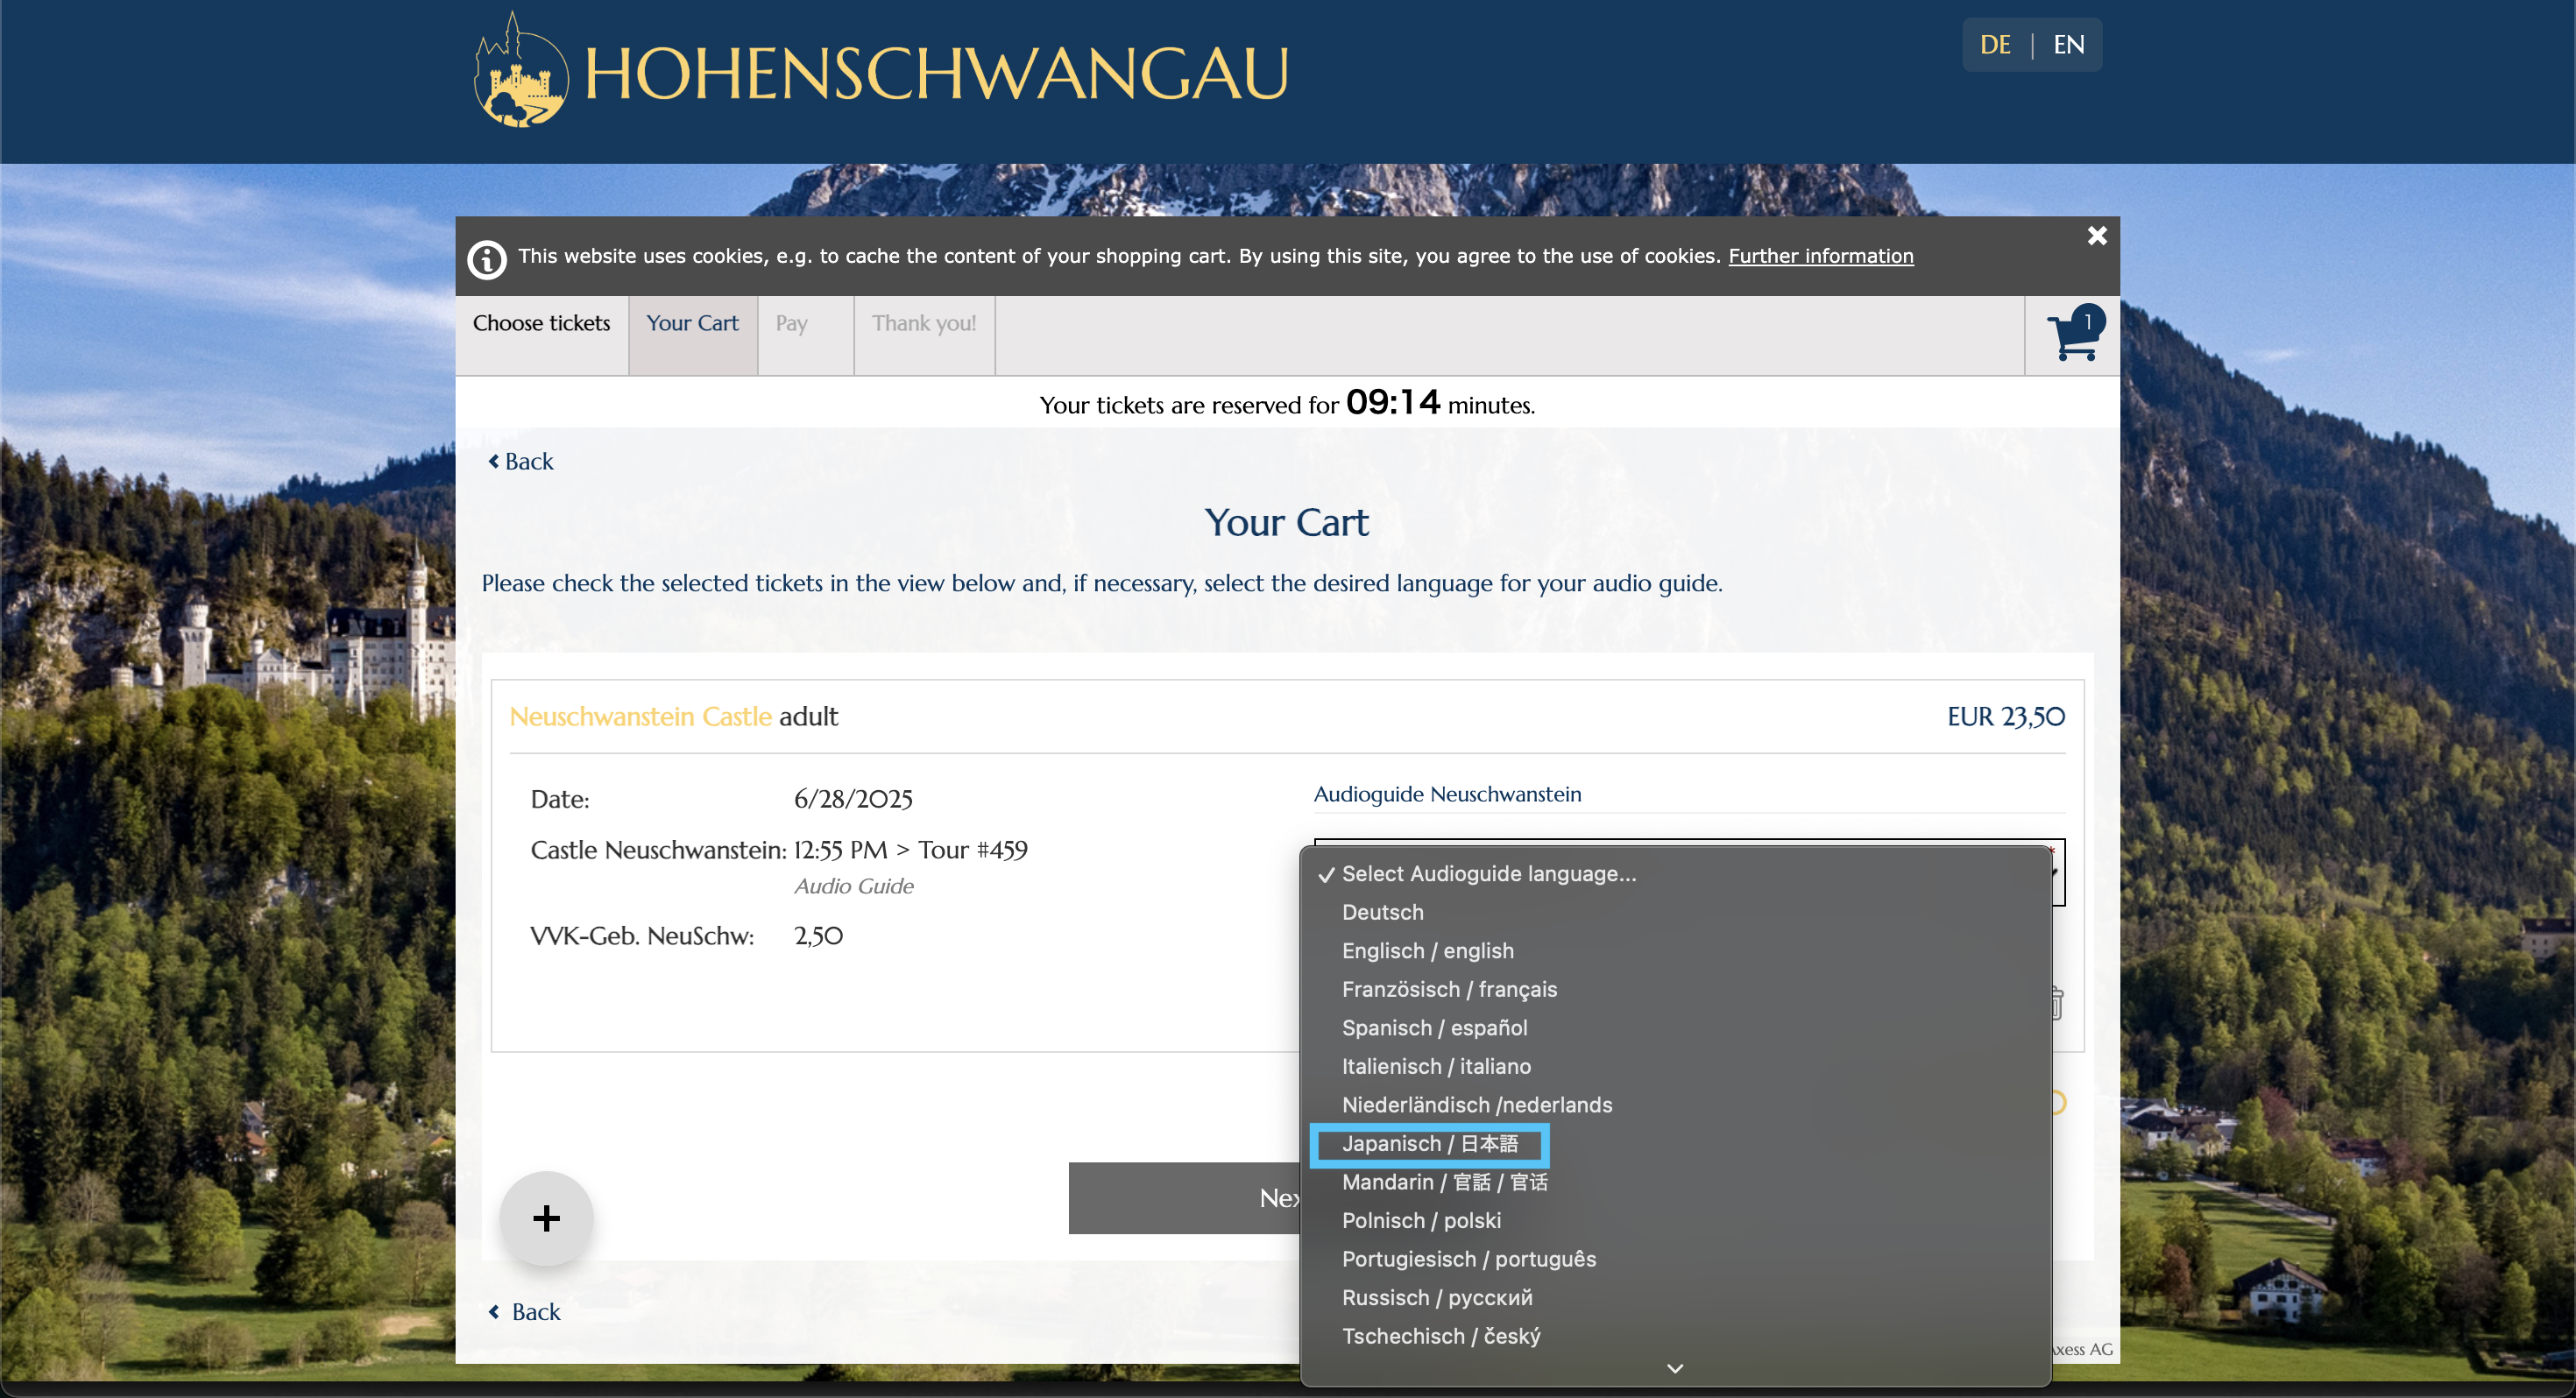The height and width of the screenshot is (1398, 2576).
Task: Select Portugiesisch / português option
Action: coord(1676,1259)
